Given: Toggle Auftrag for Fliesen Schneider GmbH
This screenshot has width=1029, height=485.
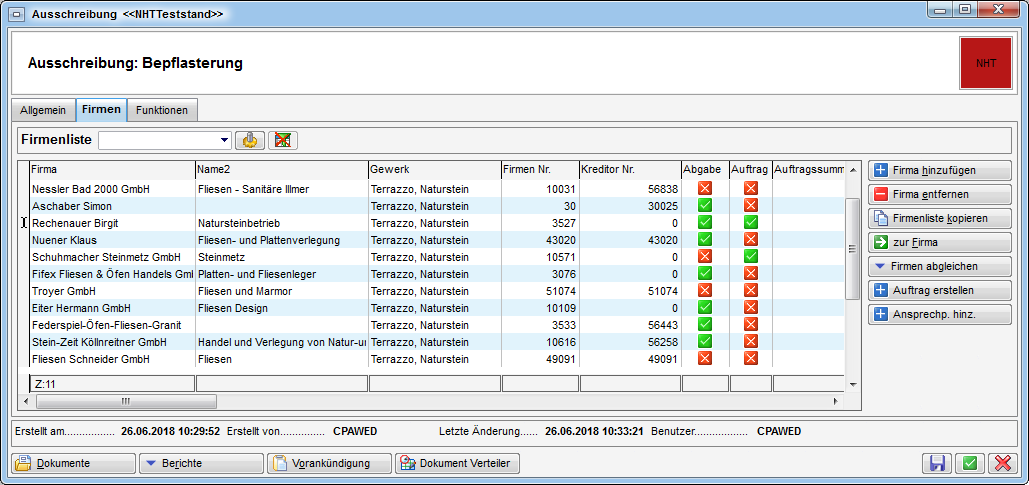Looking at the screenshot, I should tap(751, 359).
